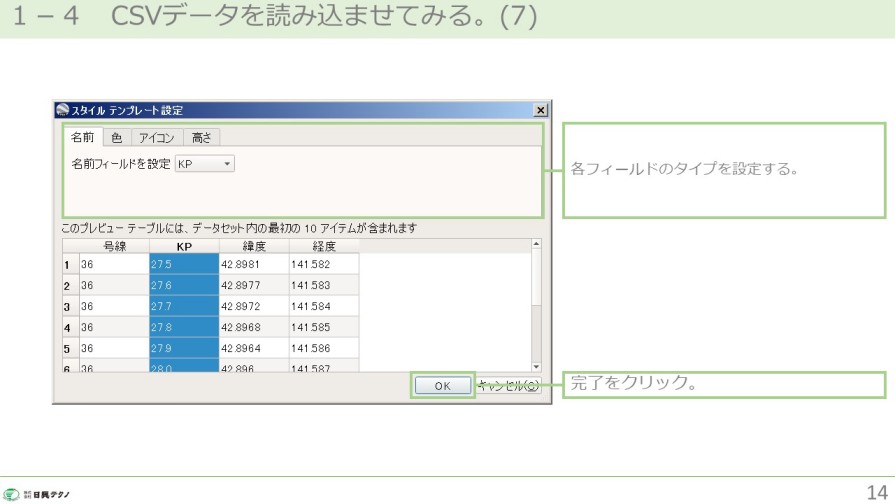Click the 号線 column header
The height and width of the screenshot is (504, 895).
tap(114, 246)
